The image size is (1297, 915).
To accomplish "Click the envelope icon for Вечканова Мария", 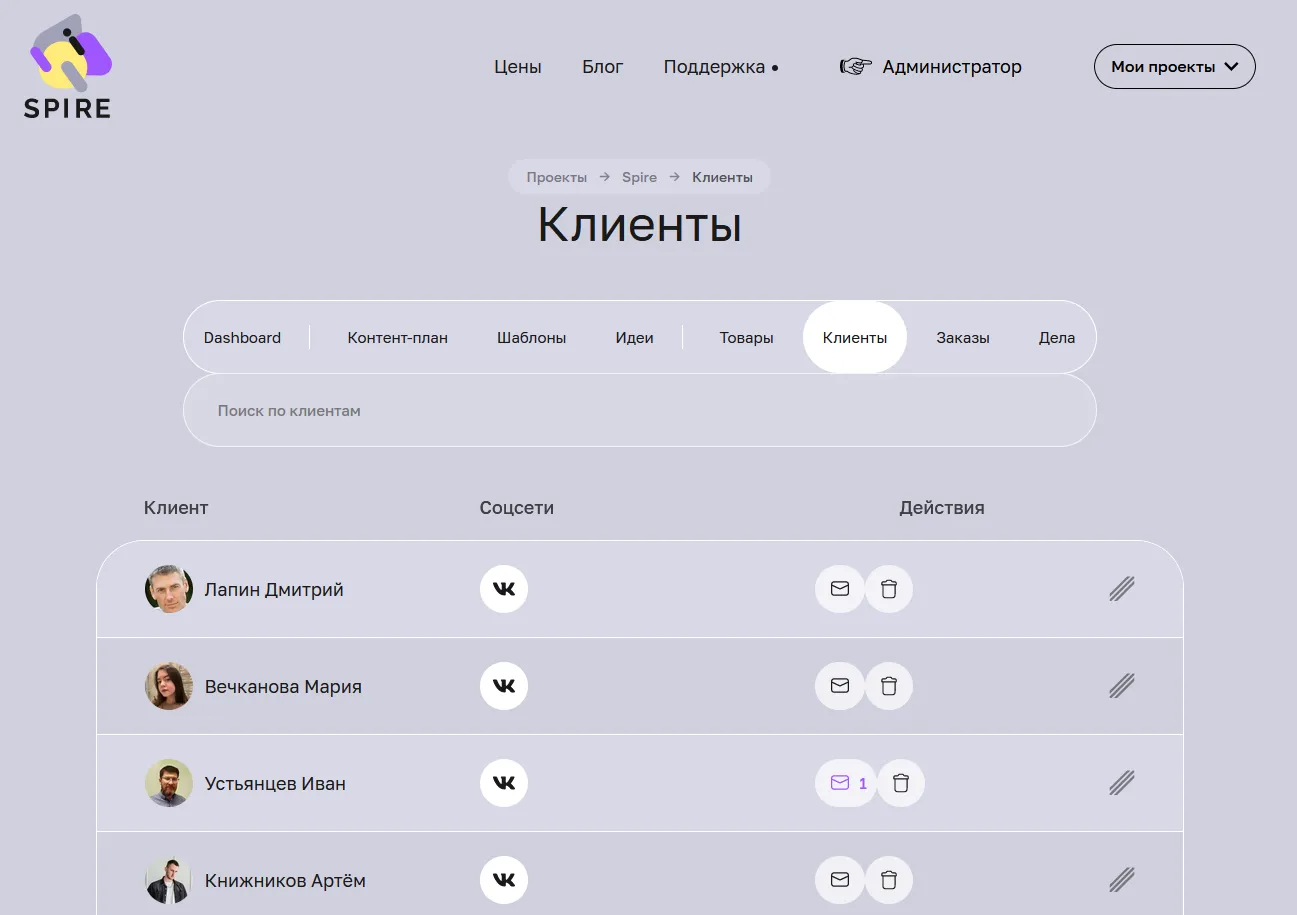I will 839,686.
